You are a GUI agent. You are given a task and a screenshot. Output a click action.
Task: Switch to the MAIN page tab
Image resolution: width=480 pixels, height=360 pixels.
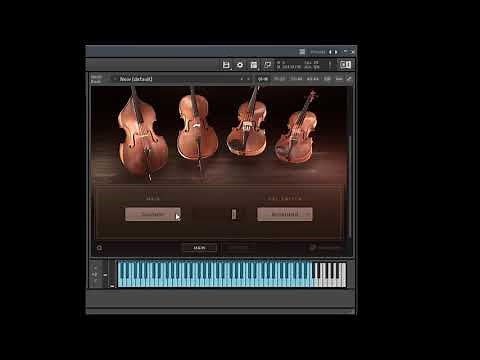pyautogui.click(x=200, y=248)
